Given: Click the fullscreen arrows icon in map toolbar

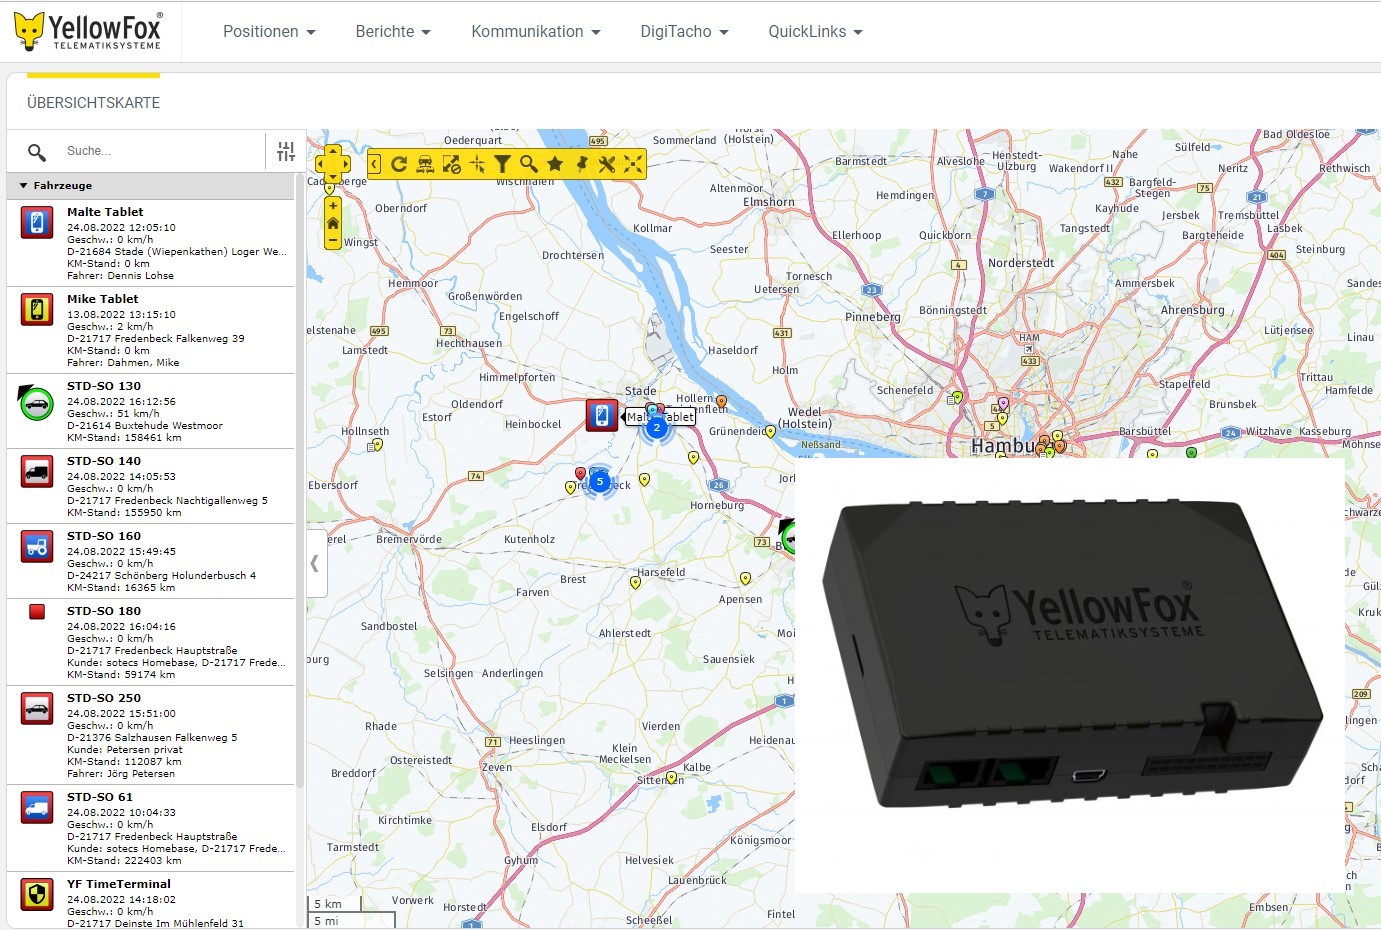Looking at the screenshot, I should point(633,164).
